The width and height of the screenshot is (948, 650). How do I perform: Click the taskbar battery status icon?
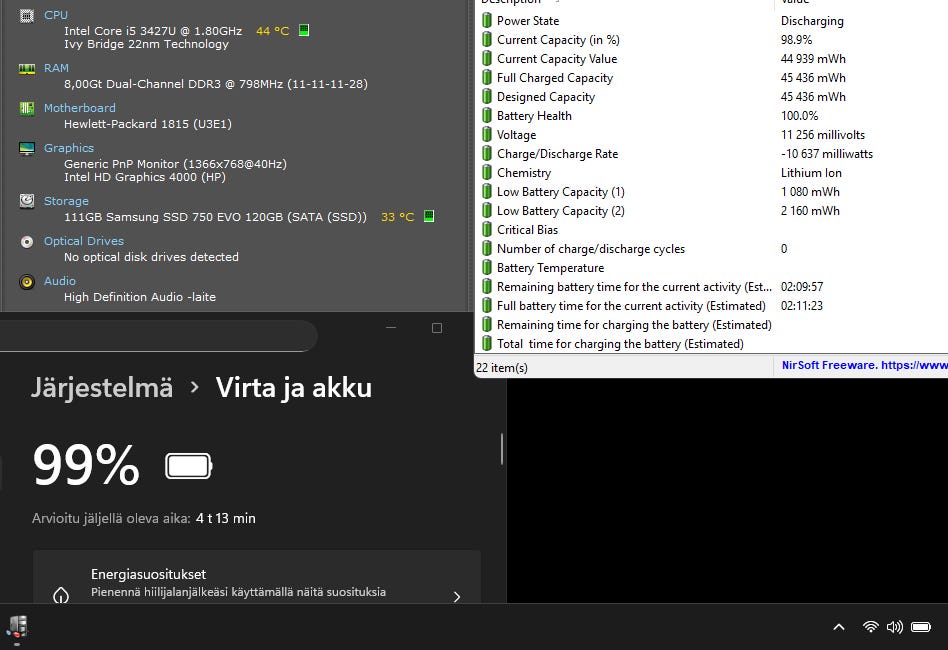pyautogui.click(x=921, y=627)
